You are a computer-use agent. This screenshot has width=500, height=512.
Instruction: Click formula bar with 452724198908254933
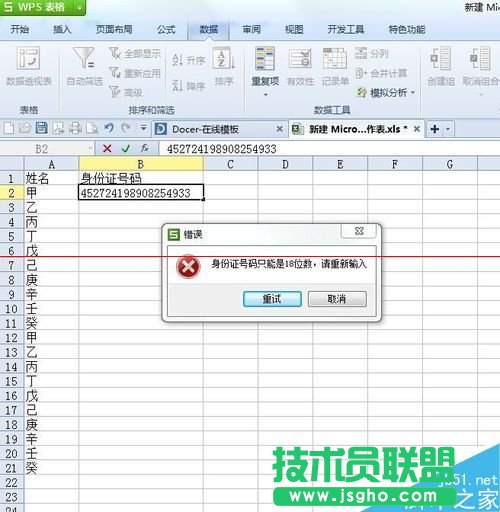click(329, 149)
